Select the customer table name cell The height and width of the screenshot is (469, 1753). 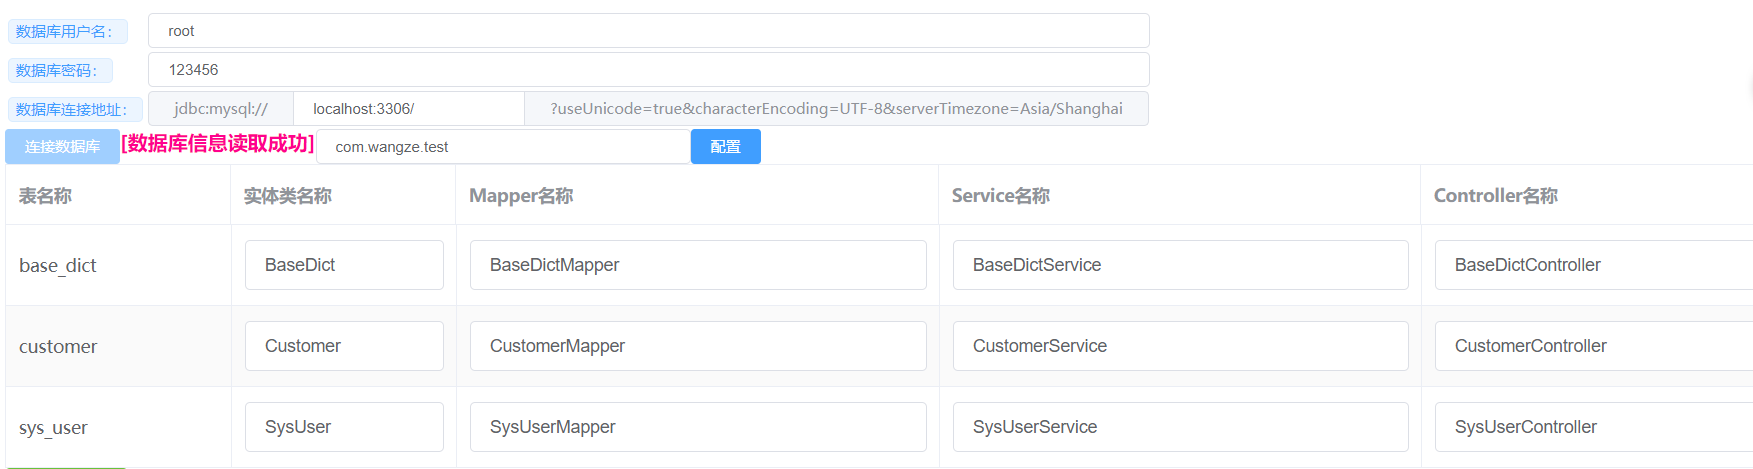tap(118, 346)
